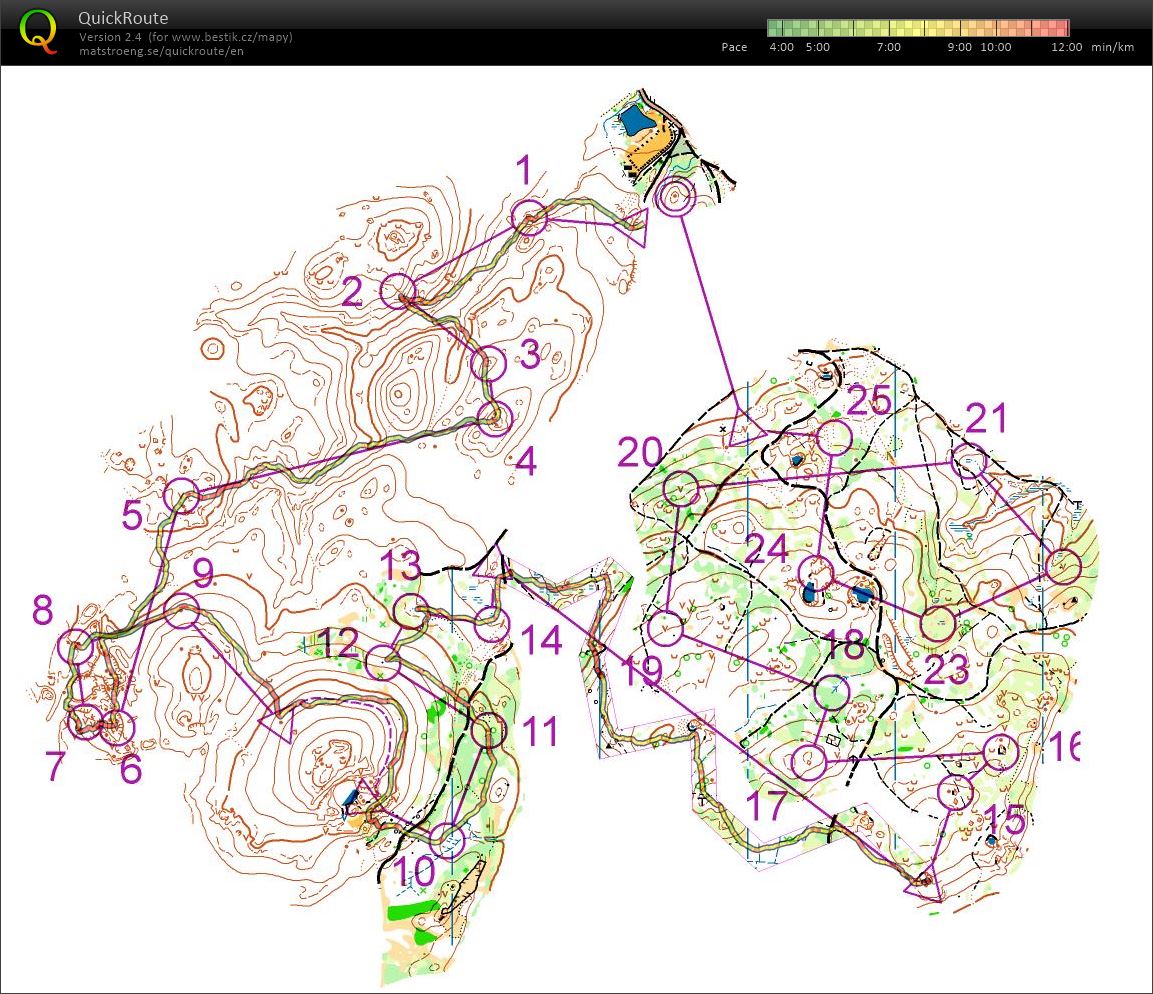Click control number 20 label
The width and height of the screenshot is (1153, 994).
640,451
